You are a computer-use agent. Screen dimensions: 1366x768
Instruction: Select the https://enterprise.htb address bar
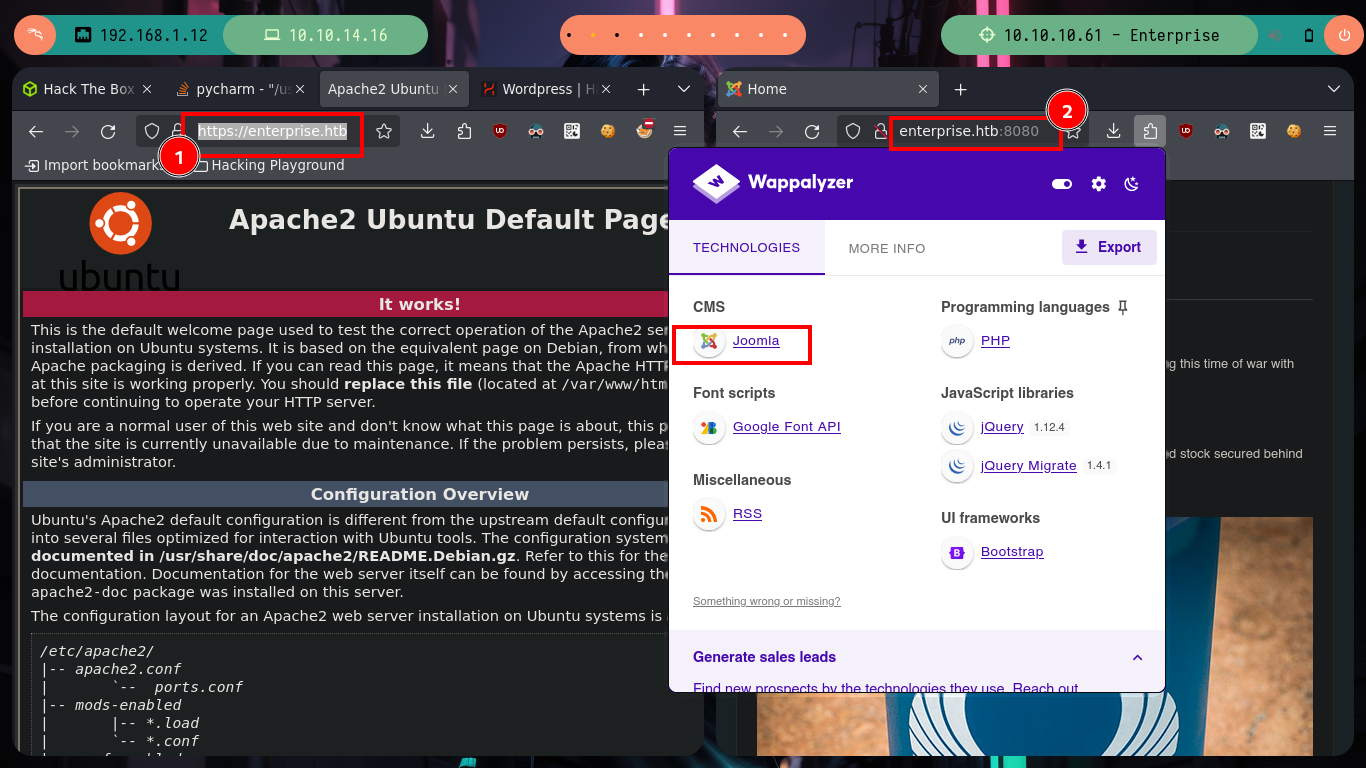pos(272,131)
